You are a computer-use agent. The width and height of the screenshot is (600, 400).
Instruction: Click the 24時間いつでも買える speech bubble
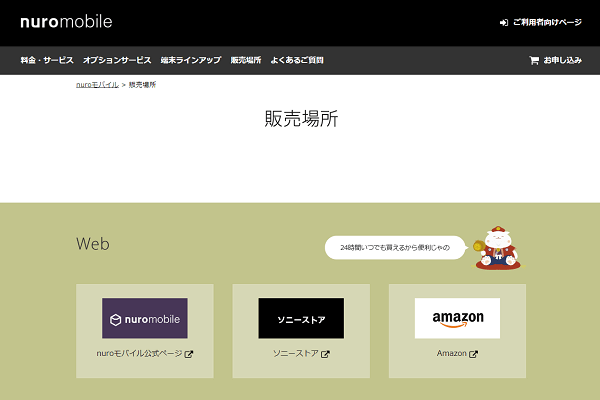pyautogui.click(x=396, y=248)
